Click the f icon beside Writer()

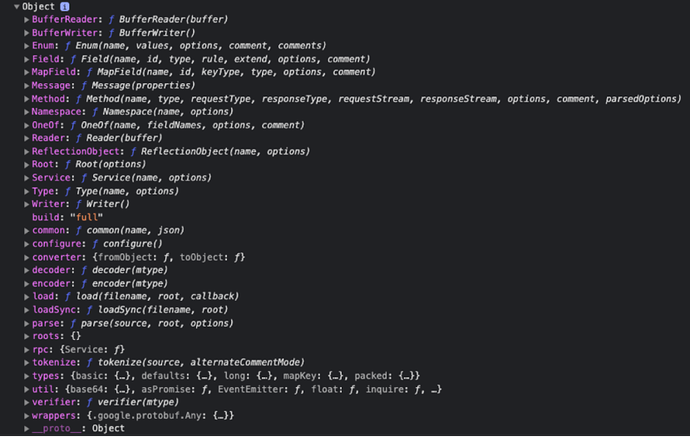pos(79,204)
